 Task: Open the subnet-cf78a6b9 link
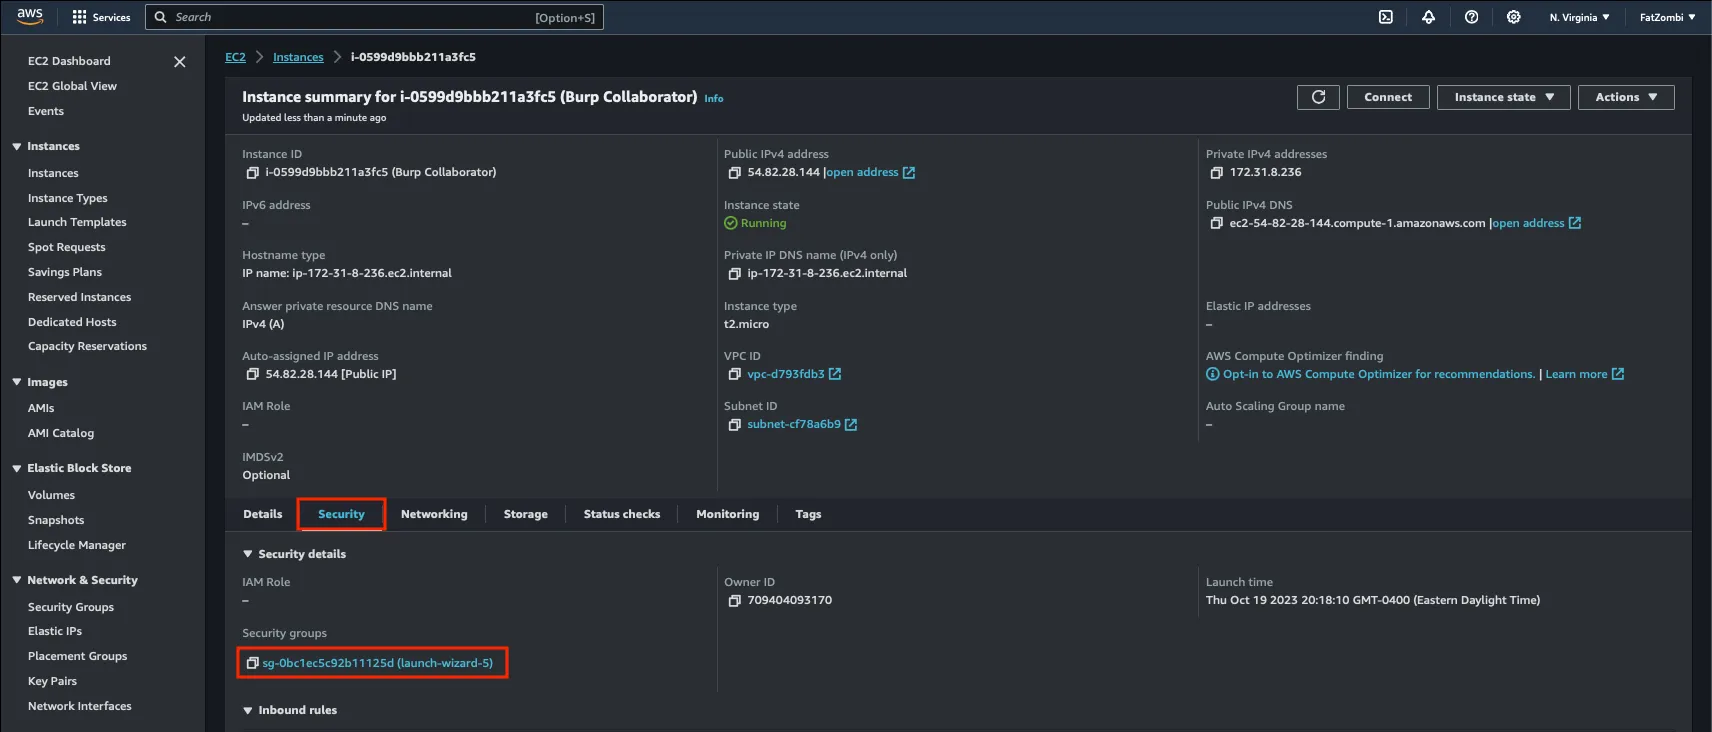[x=794, y=425]
